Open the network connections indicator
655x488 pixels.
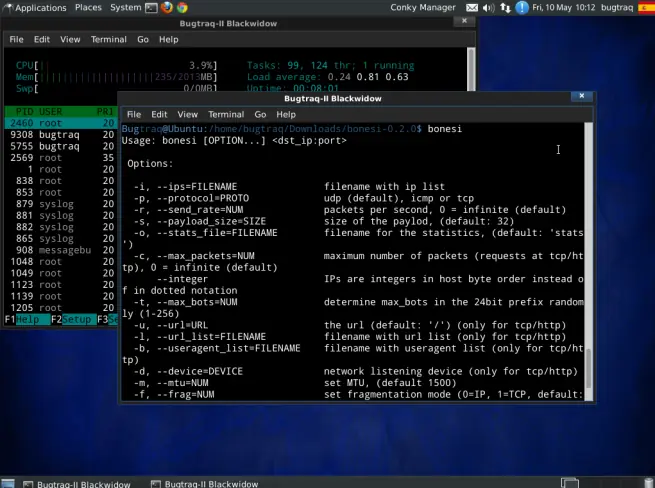(x=505, y=8)
